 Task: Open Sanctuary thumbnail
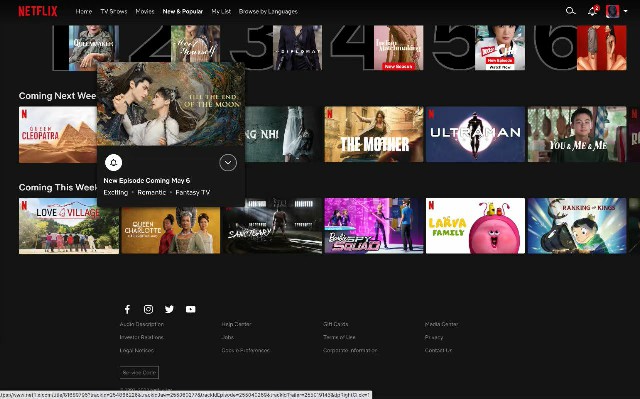[273, 226]
